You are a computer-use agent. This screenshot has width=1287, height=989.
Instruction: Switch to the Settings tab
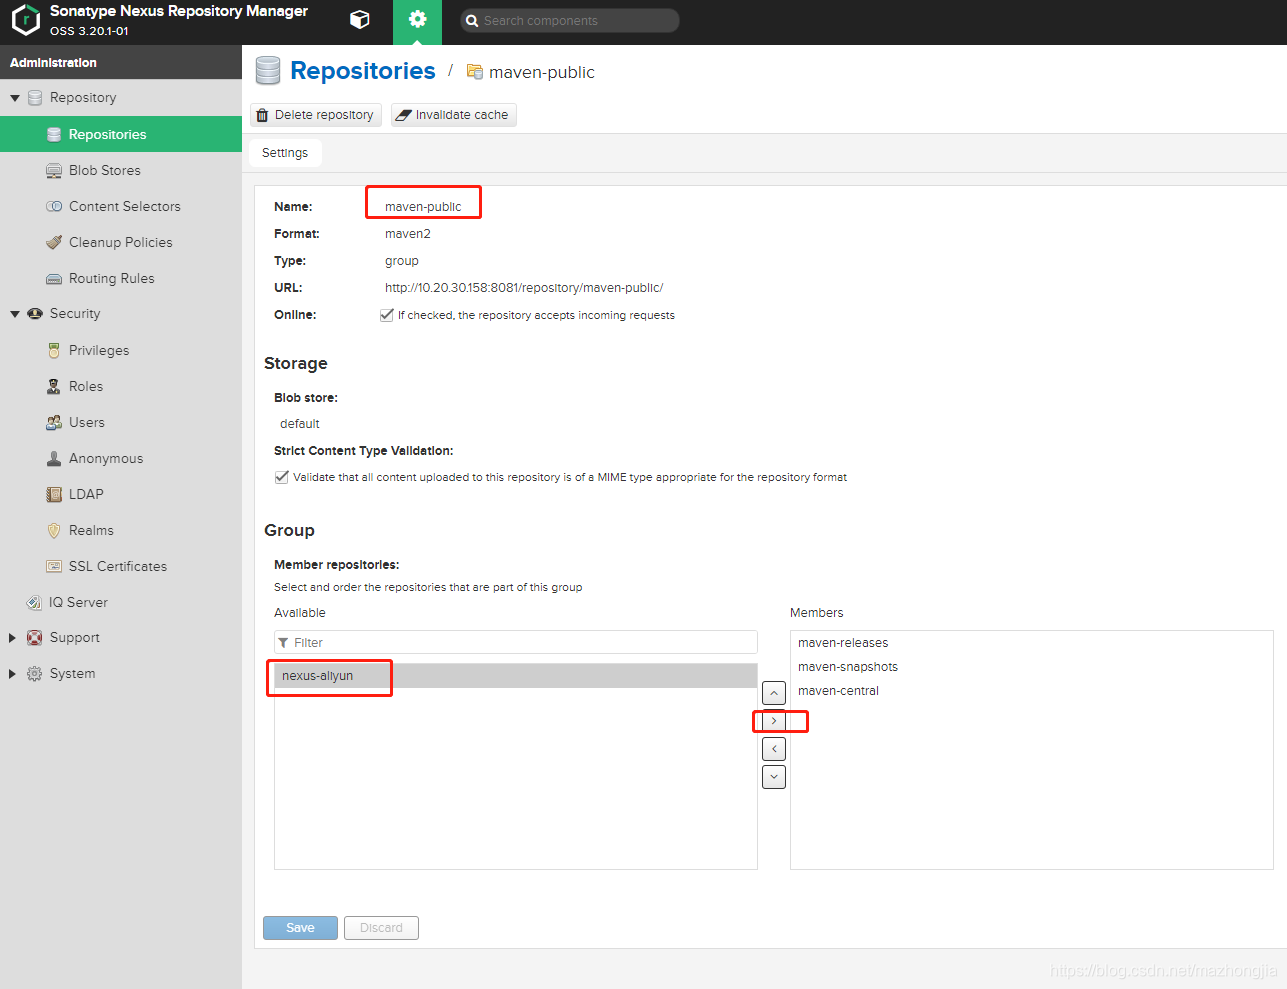click(285, 153)
